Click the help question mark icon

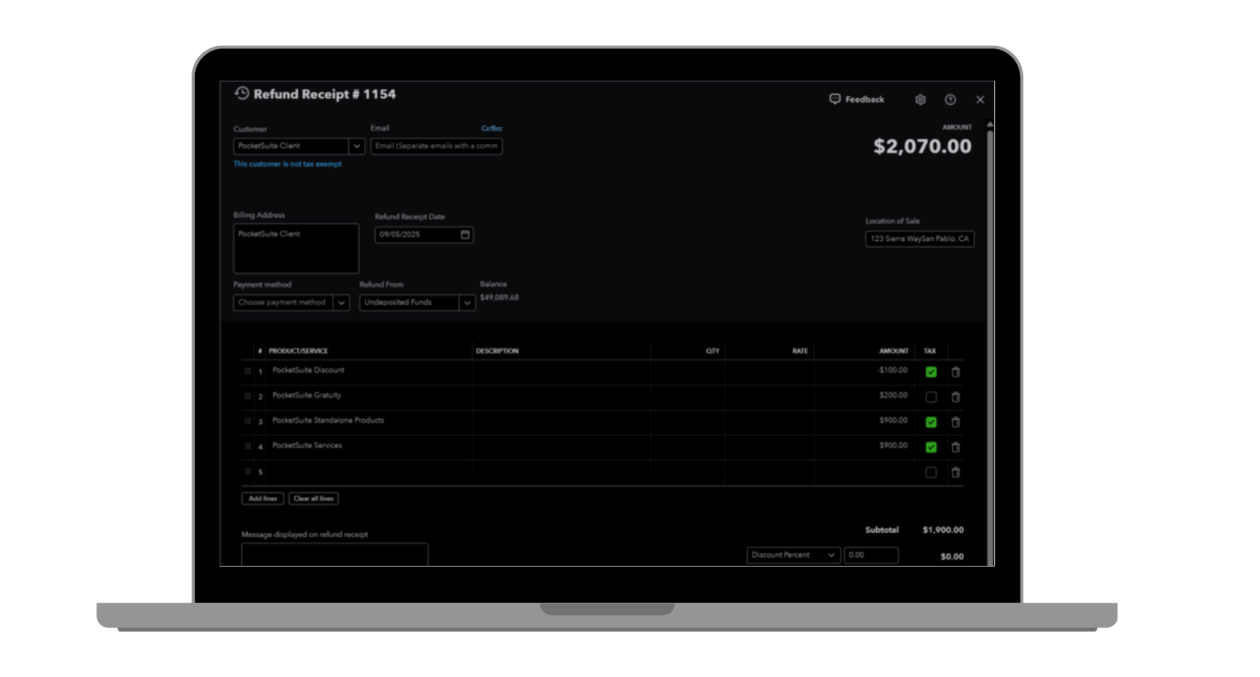(950, 100)
